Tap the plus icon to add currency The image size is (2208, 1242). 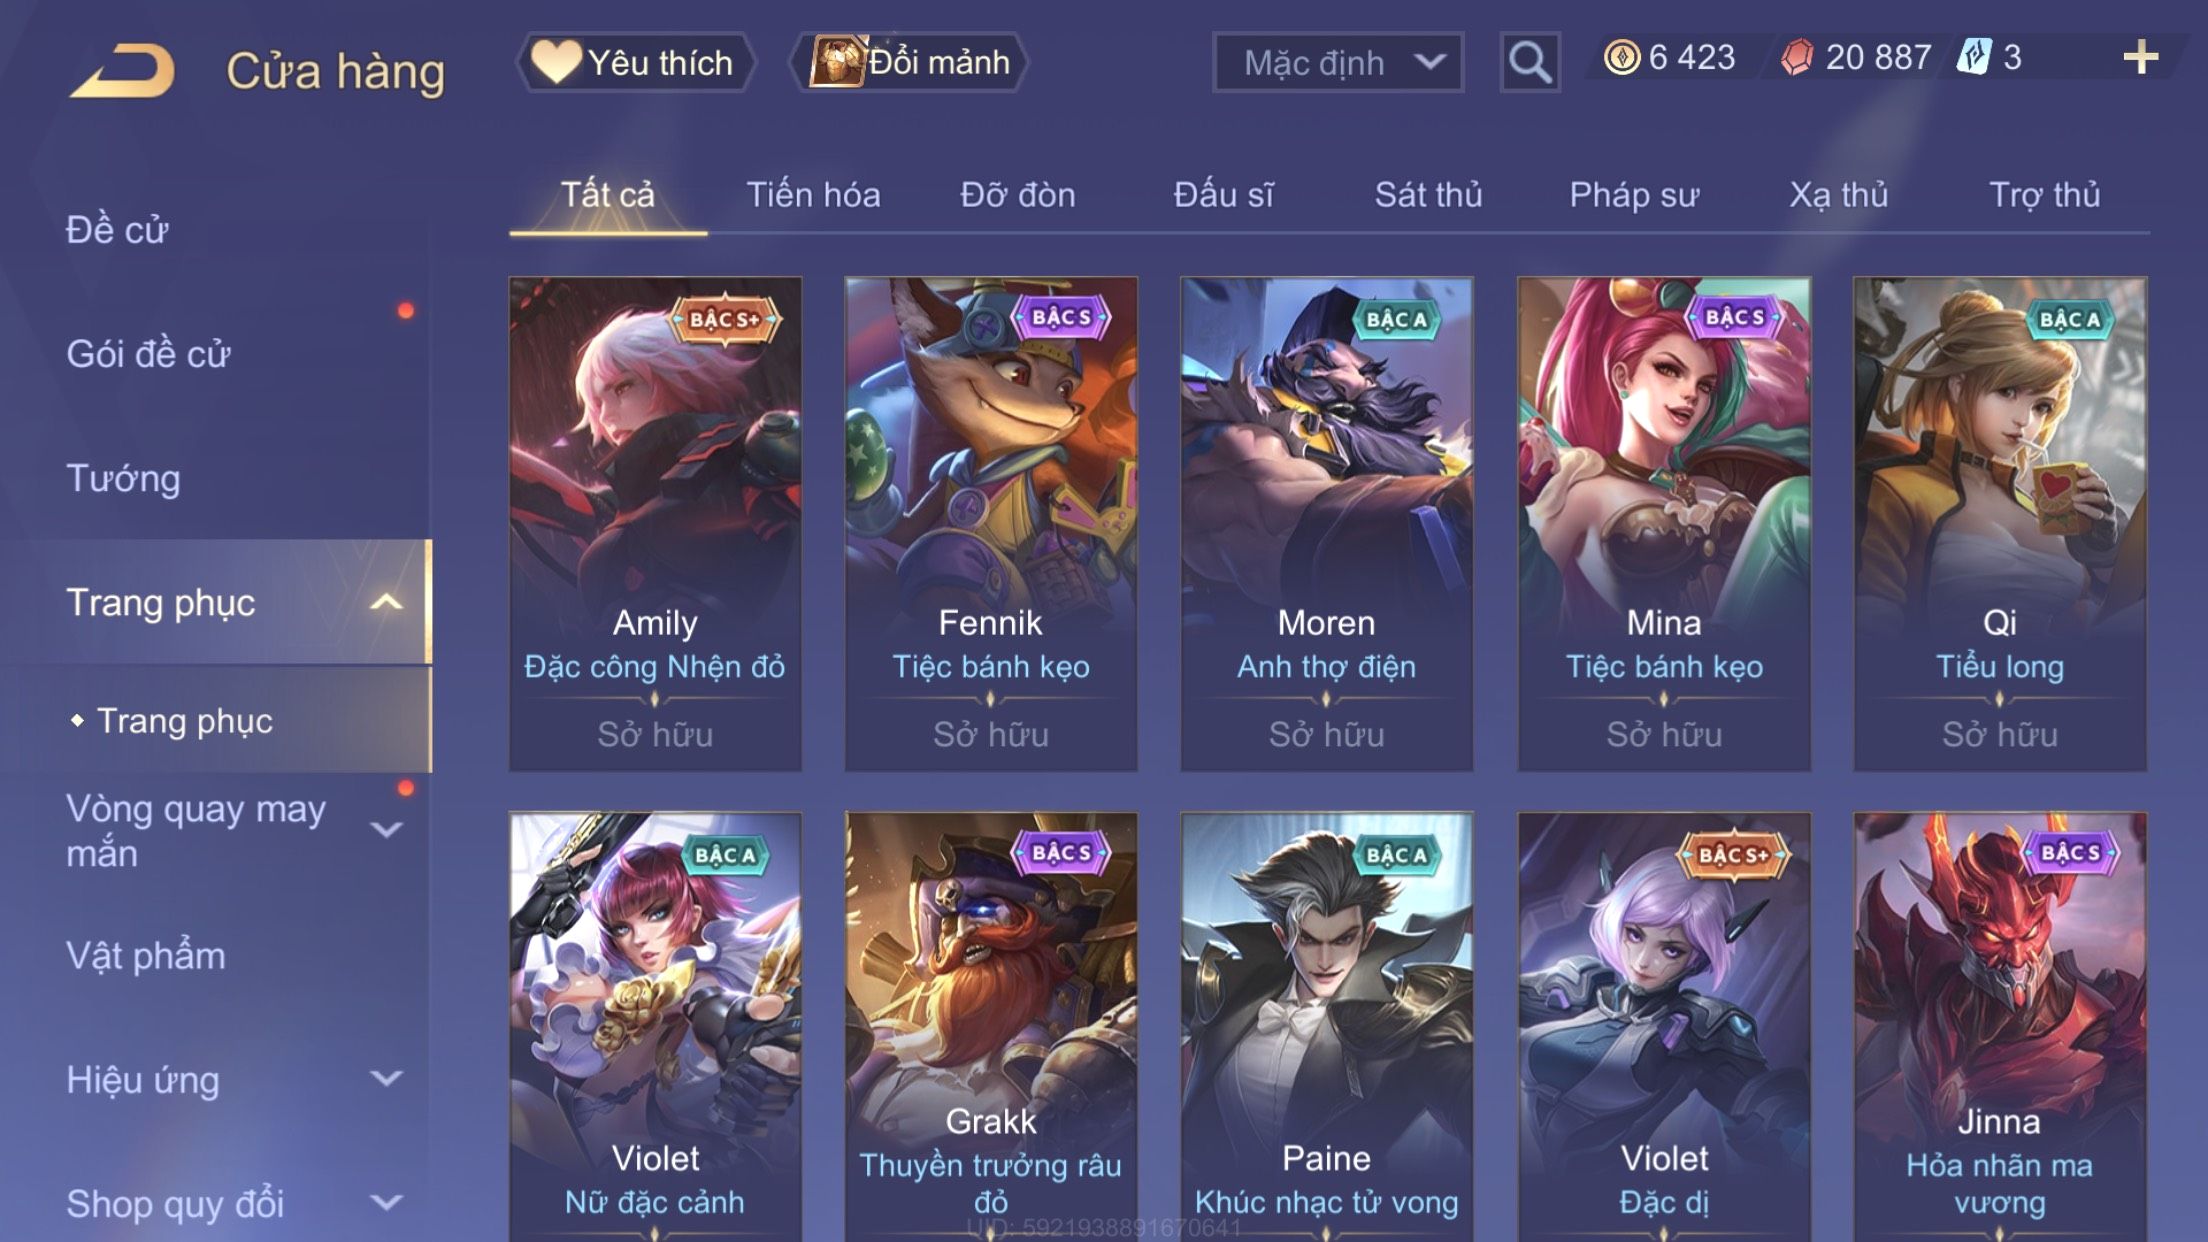point(2140,58)
